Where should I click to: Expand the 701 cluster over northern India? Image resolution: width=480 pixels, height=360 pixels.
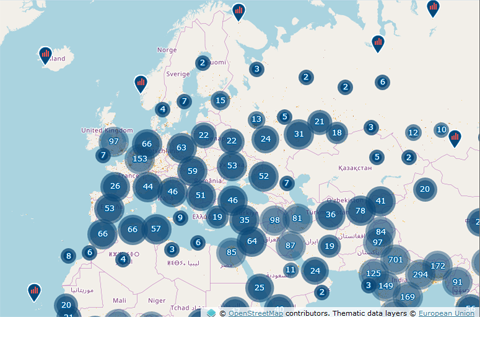(395, 259)
